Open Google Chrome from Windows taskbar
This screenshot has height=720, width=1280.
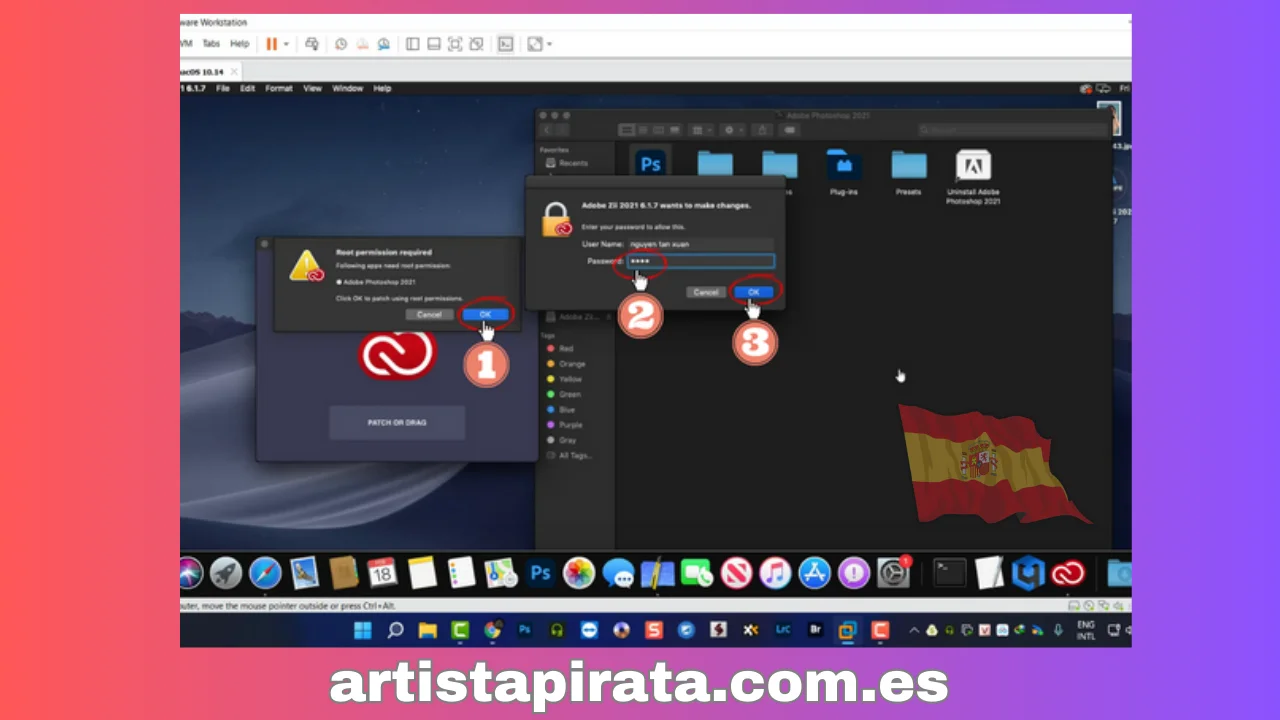(492, 630)
